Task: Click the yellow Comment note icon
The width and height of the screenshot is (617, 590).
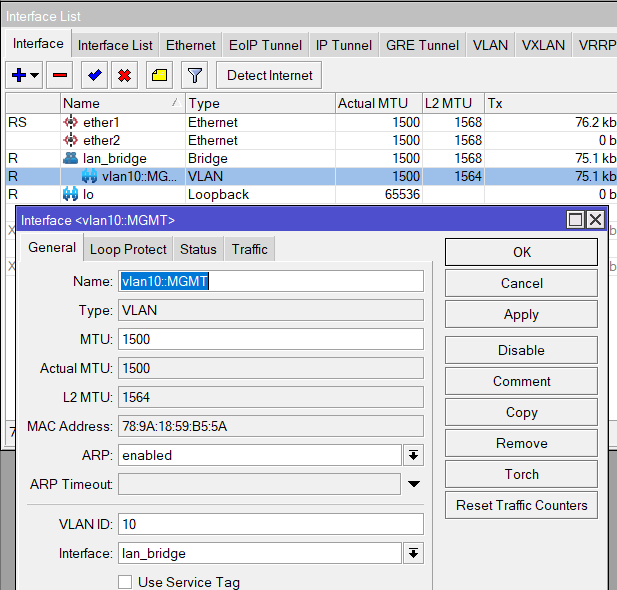Action: (159, 75)
